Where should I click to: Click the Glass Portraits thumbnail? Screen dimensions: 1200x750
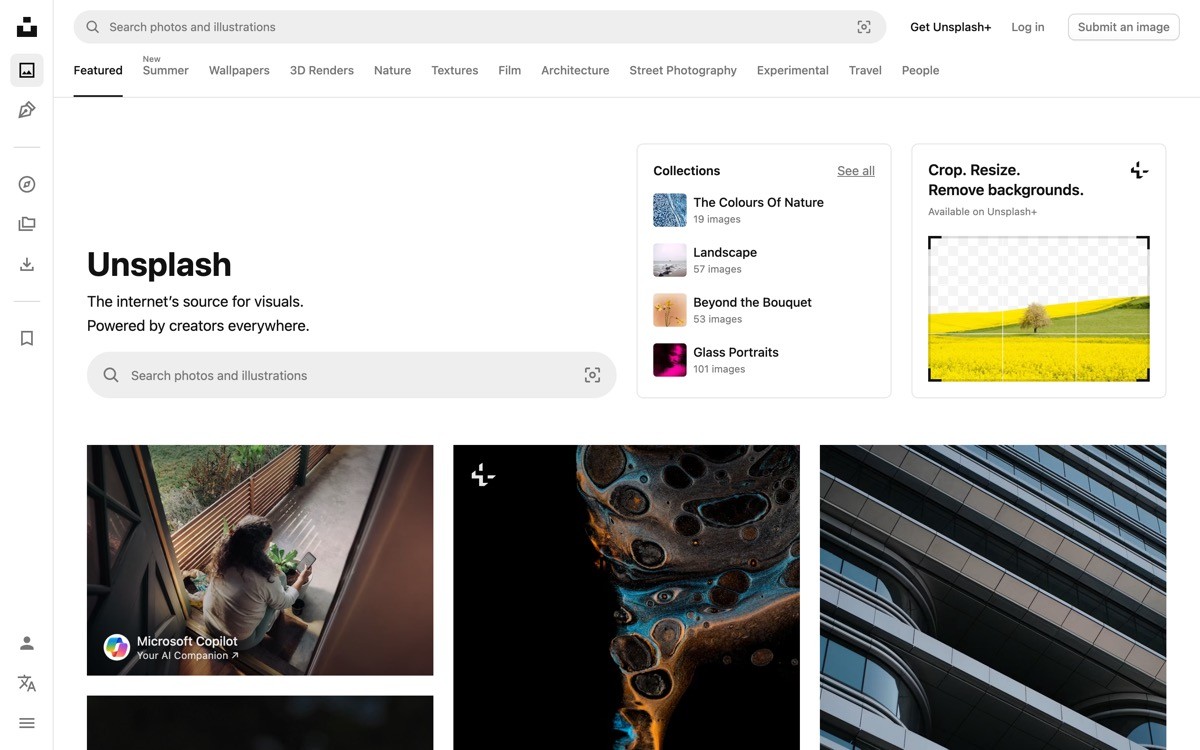(x=670, y=360)
